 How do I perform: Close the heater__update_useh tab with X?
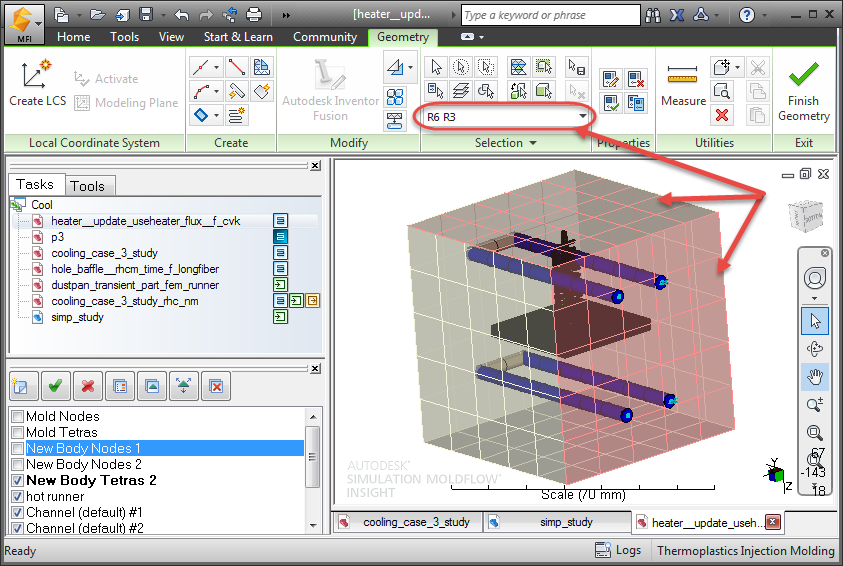[773, 522]
